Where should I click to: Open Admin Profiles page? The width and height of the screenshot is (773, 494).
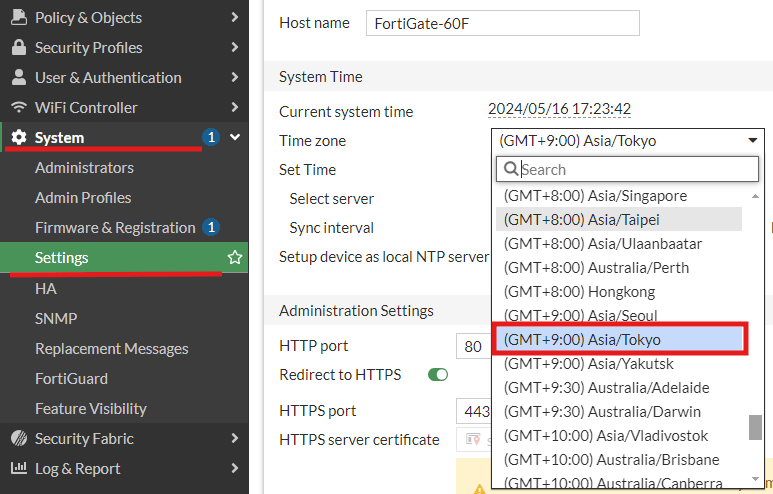point(83,198)
